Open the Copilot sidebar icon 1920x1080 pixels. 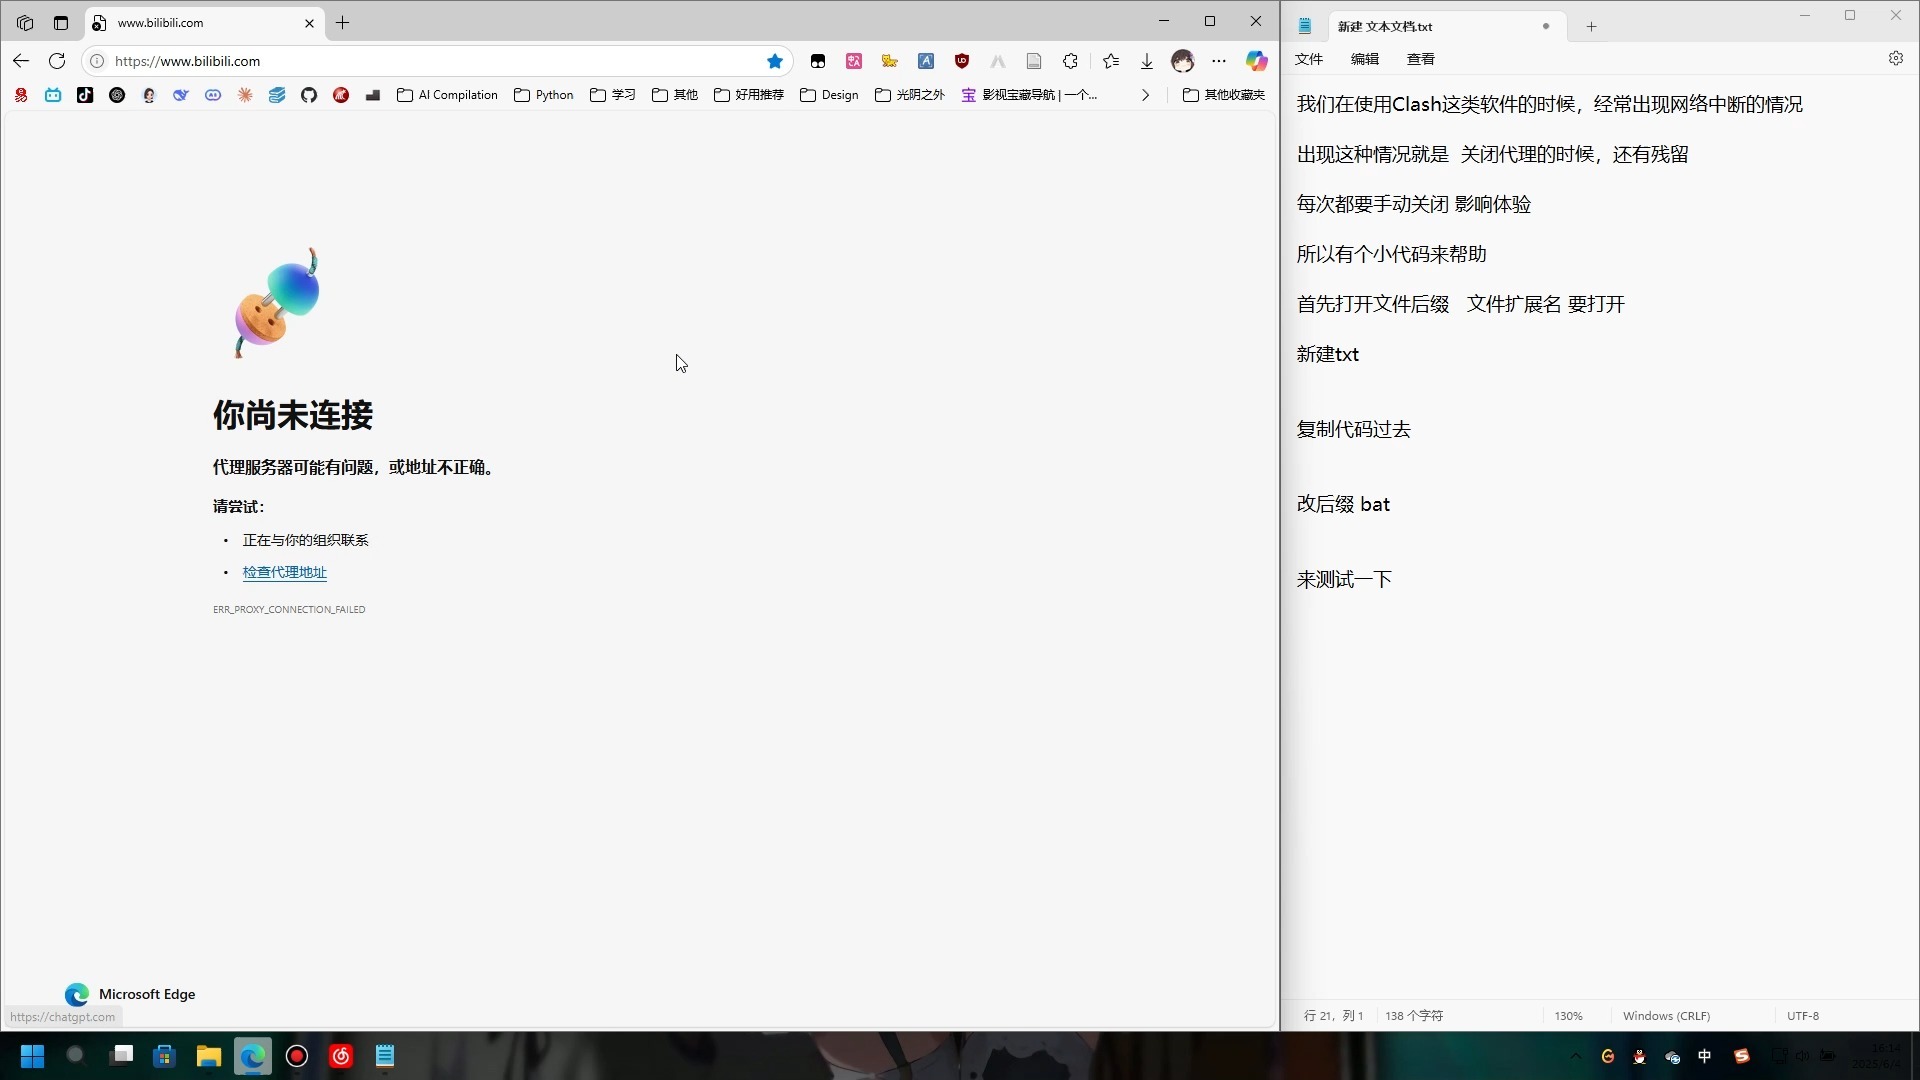click(x=1256, y=61)
